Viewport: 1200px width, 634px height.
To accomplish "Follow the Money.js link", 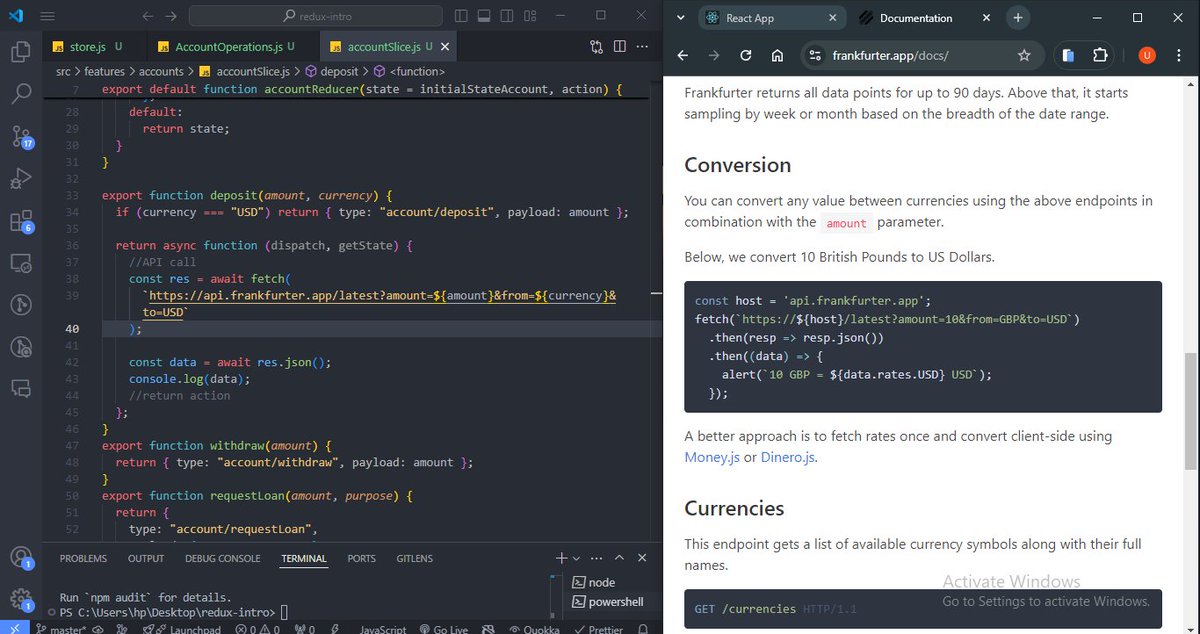I will point(712,458).
